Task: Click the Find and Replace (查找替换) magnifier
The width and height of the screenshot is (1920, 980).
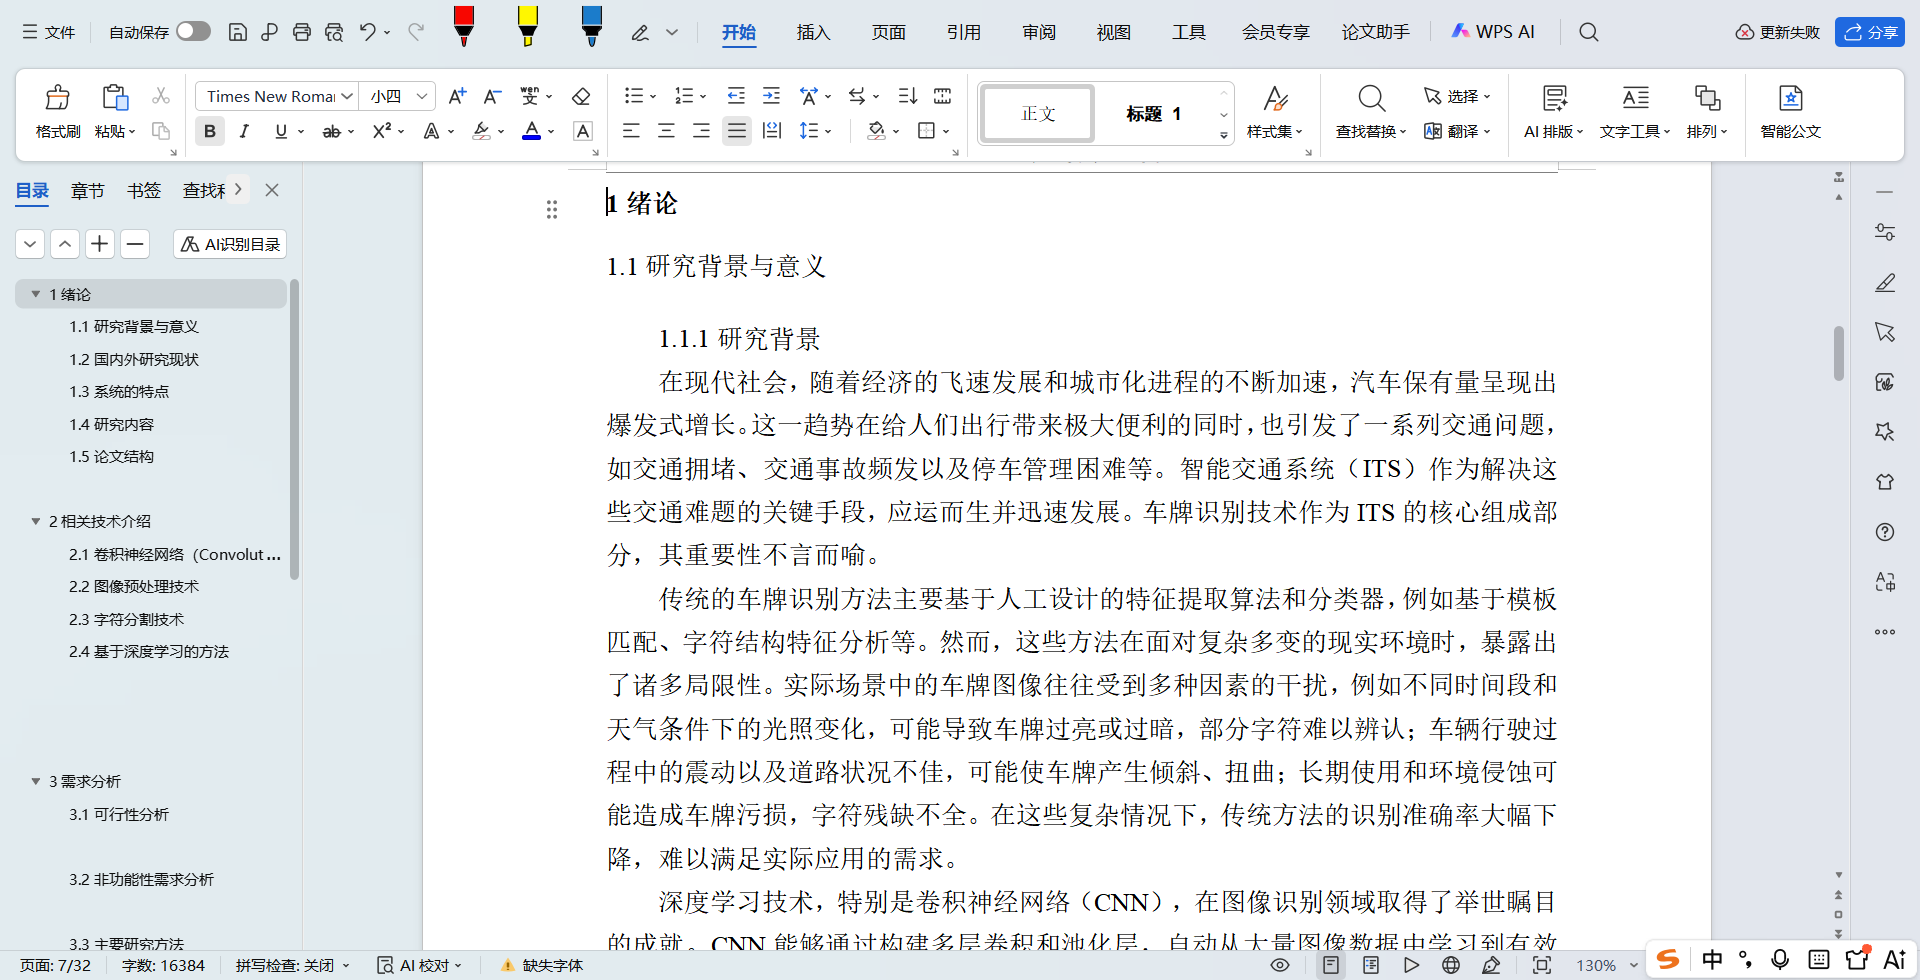Action: 1371,98
